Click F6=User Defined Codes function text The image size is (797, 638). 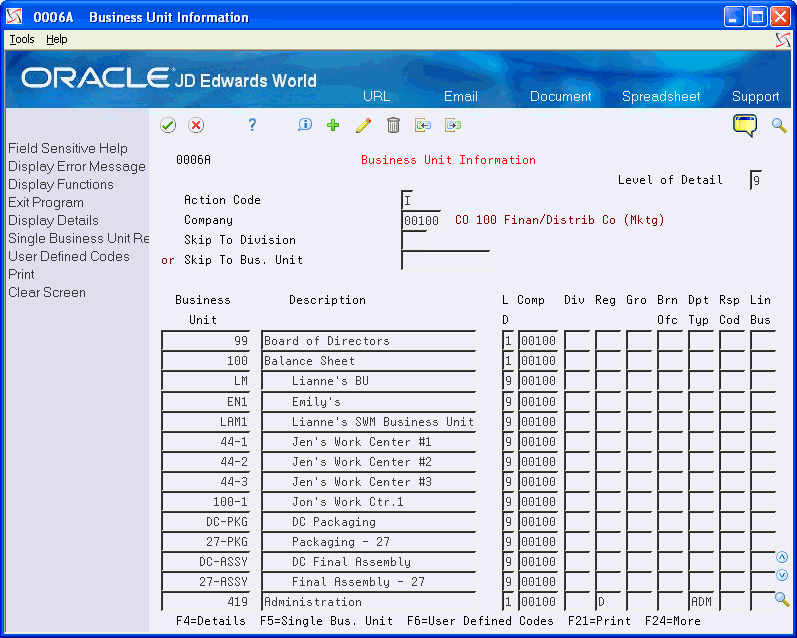point(480,621)
